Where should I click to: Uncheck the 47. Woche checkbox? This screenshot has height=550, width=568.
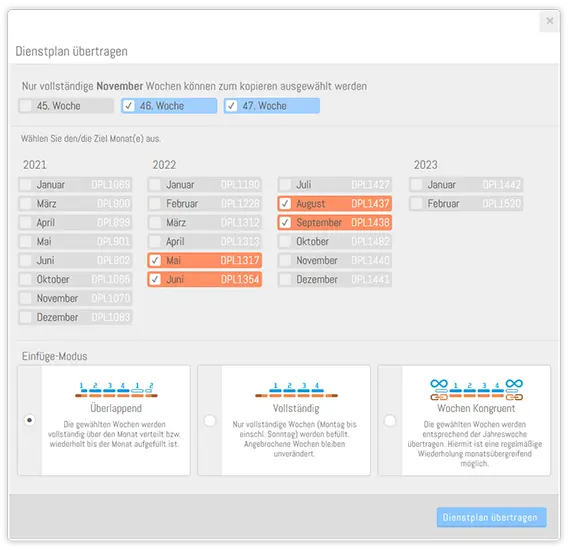click(x=231, y=106)
